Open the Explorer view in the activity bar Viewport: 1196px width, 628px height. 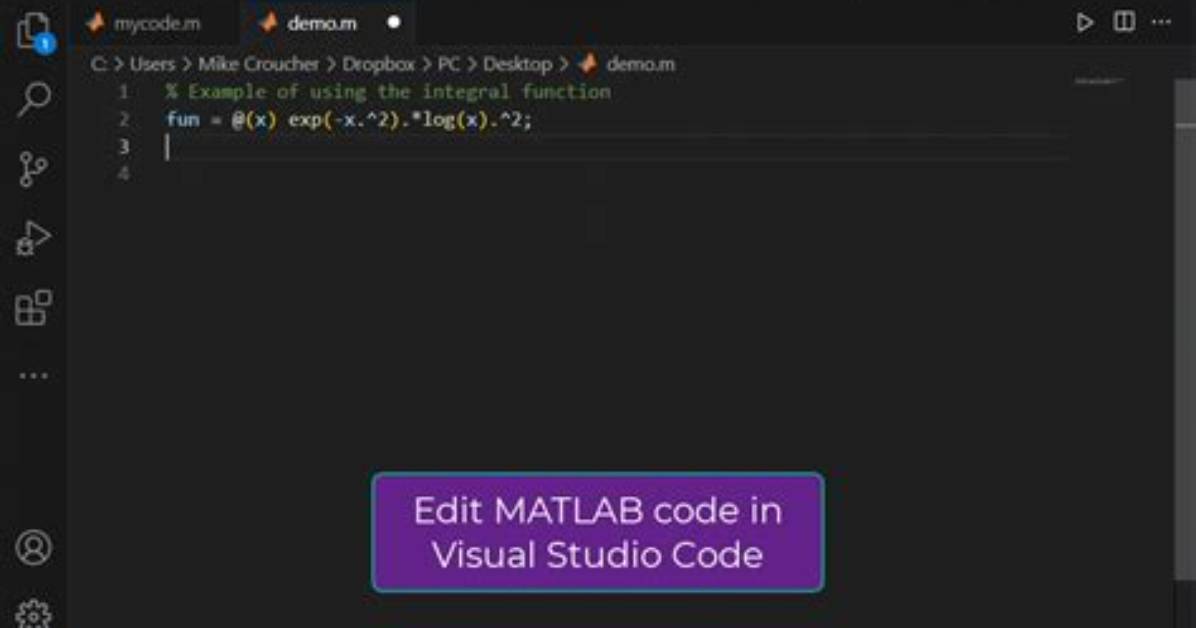point(34,32)
